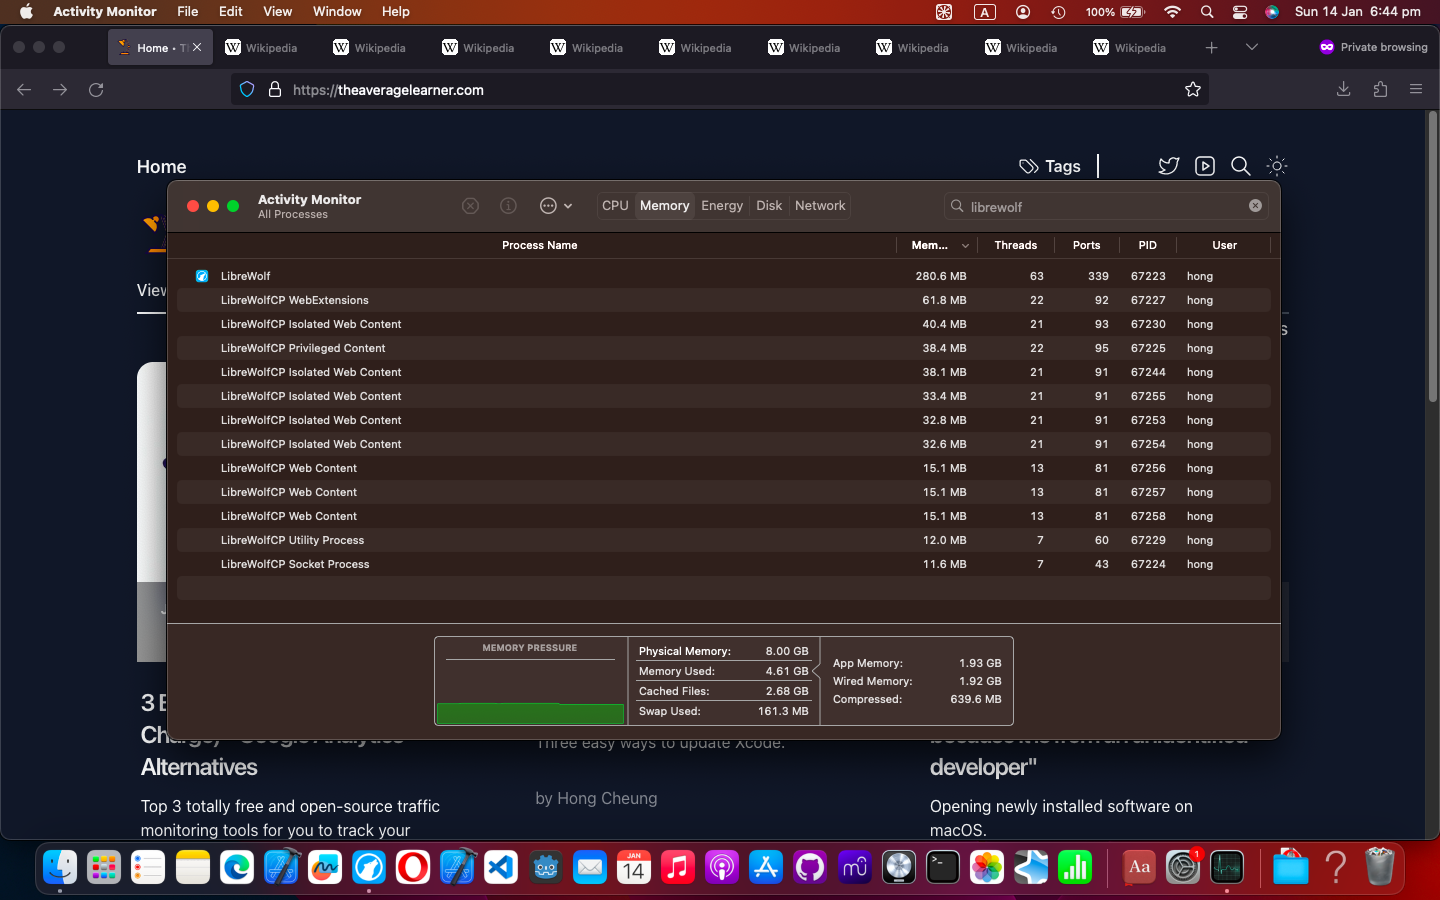
Task: Show the Network tab
Action: tap(820, 206)
